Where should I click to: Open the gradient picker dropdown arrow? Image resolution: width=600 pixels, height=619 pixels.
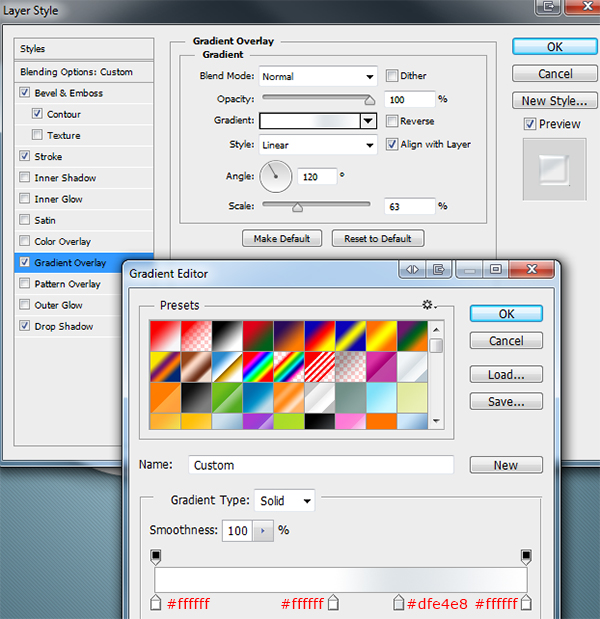[x=368, y=121]
